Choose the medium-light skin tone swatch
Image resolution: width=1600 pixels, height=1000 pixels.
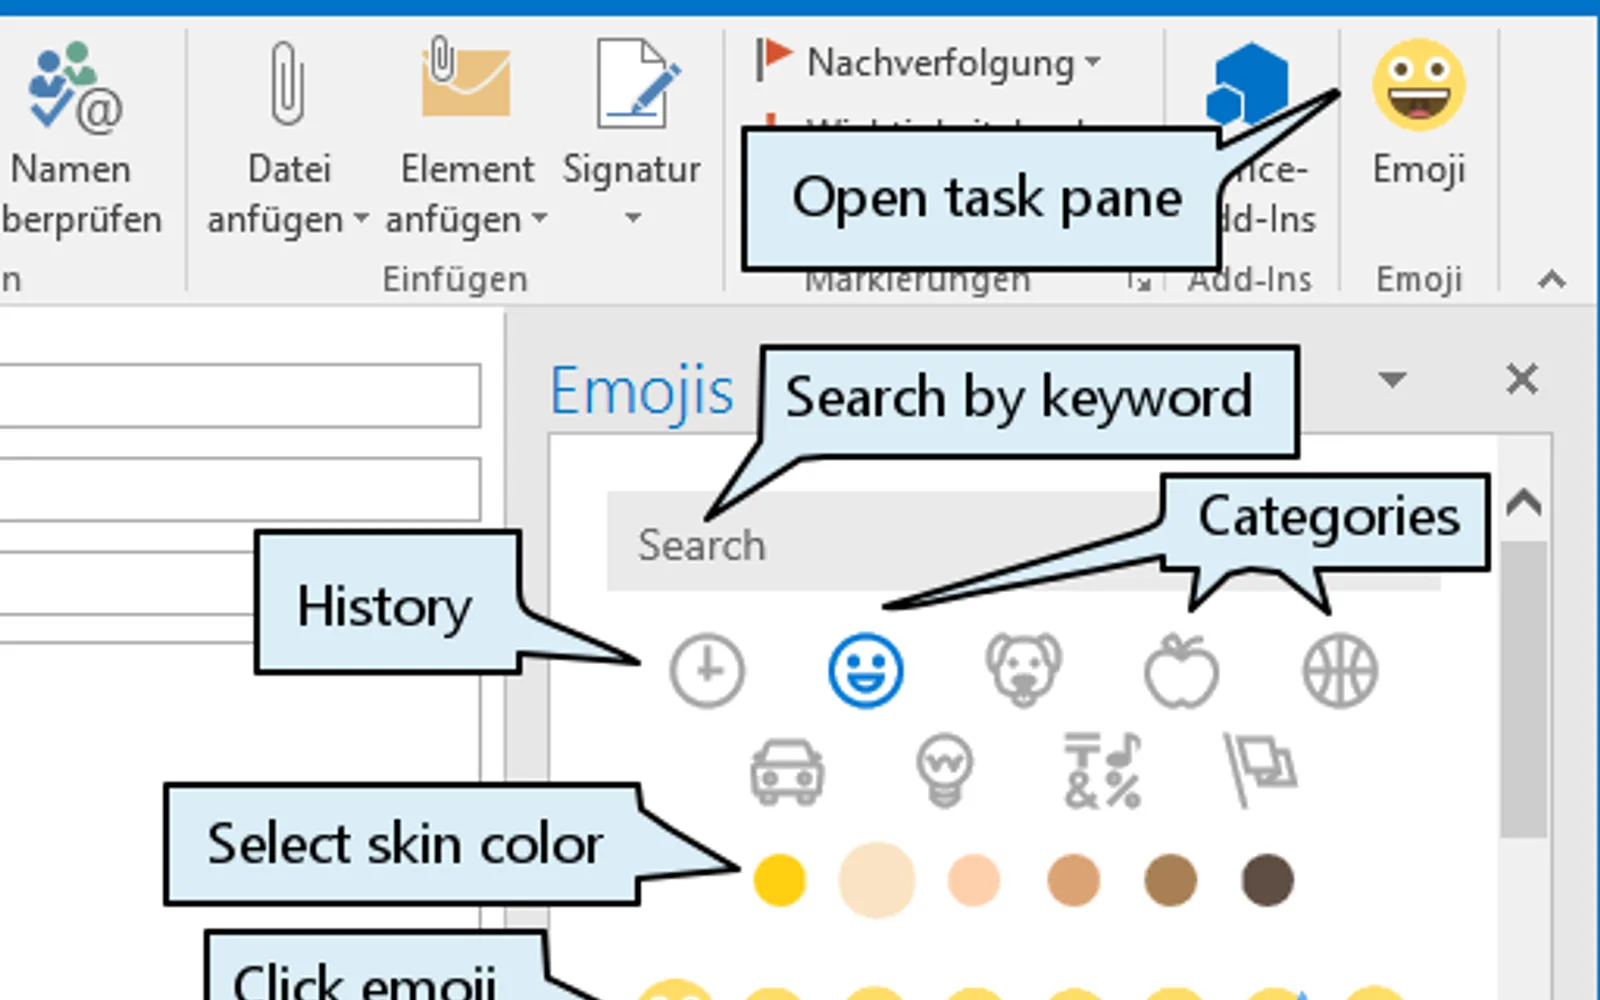pyautogui.click(x=974, y=880)
